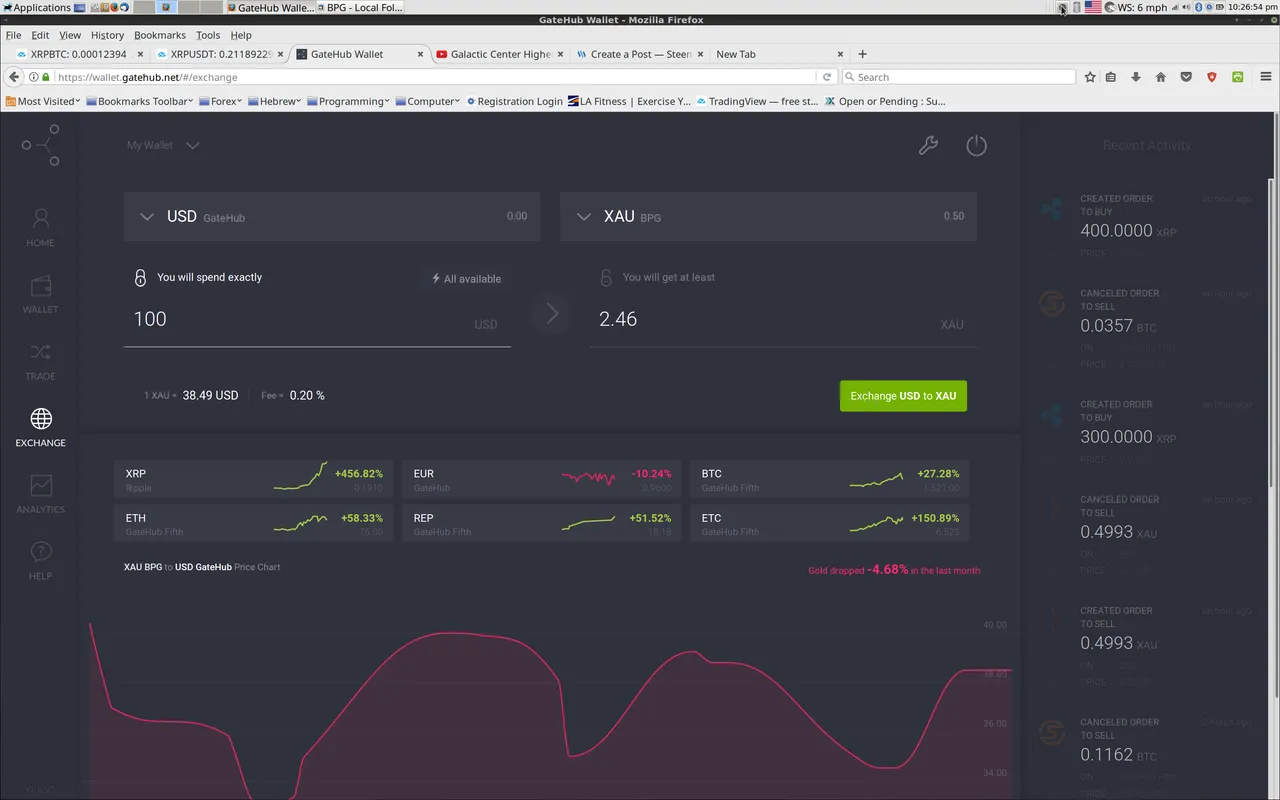Click the Bluetooth icon in the system tray
This screenshot has height=800, width=1280.
pyautogui.click(x=1200, y=7)
